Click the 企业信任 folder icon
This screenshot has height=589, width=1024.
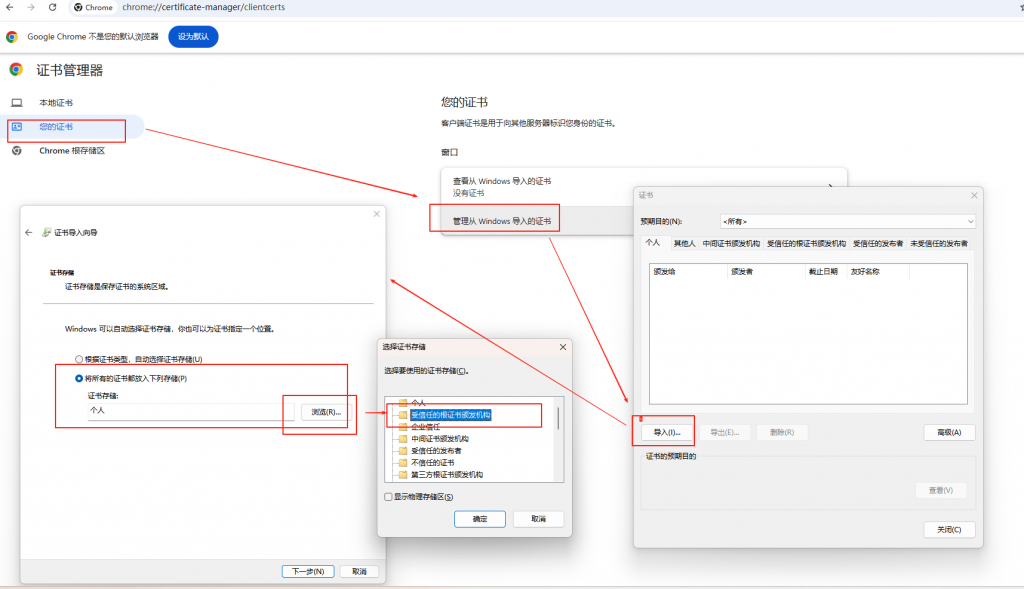click(403, 427)
